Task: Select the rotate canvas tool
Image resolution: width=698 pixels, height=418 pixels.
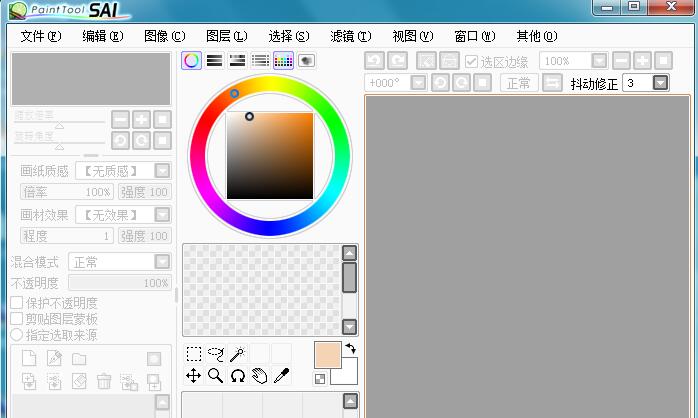Action: pyautogui.click(x=237, y=376)
